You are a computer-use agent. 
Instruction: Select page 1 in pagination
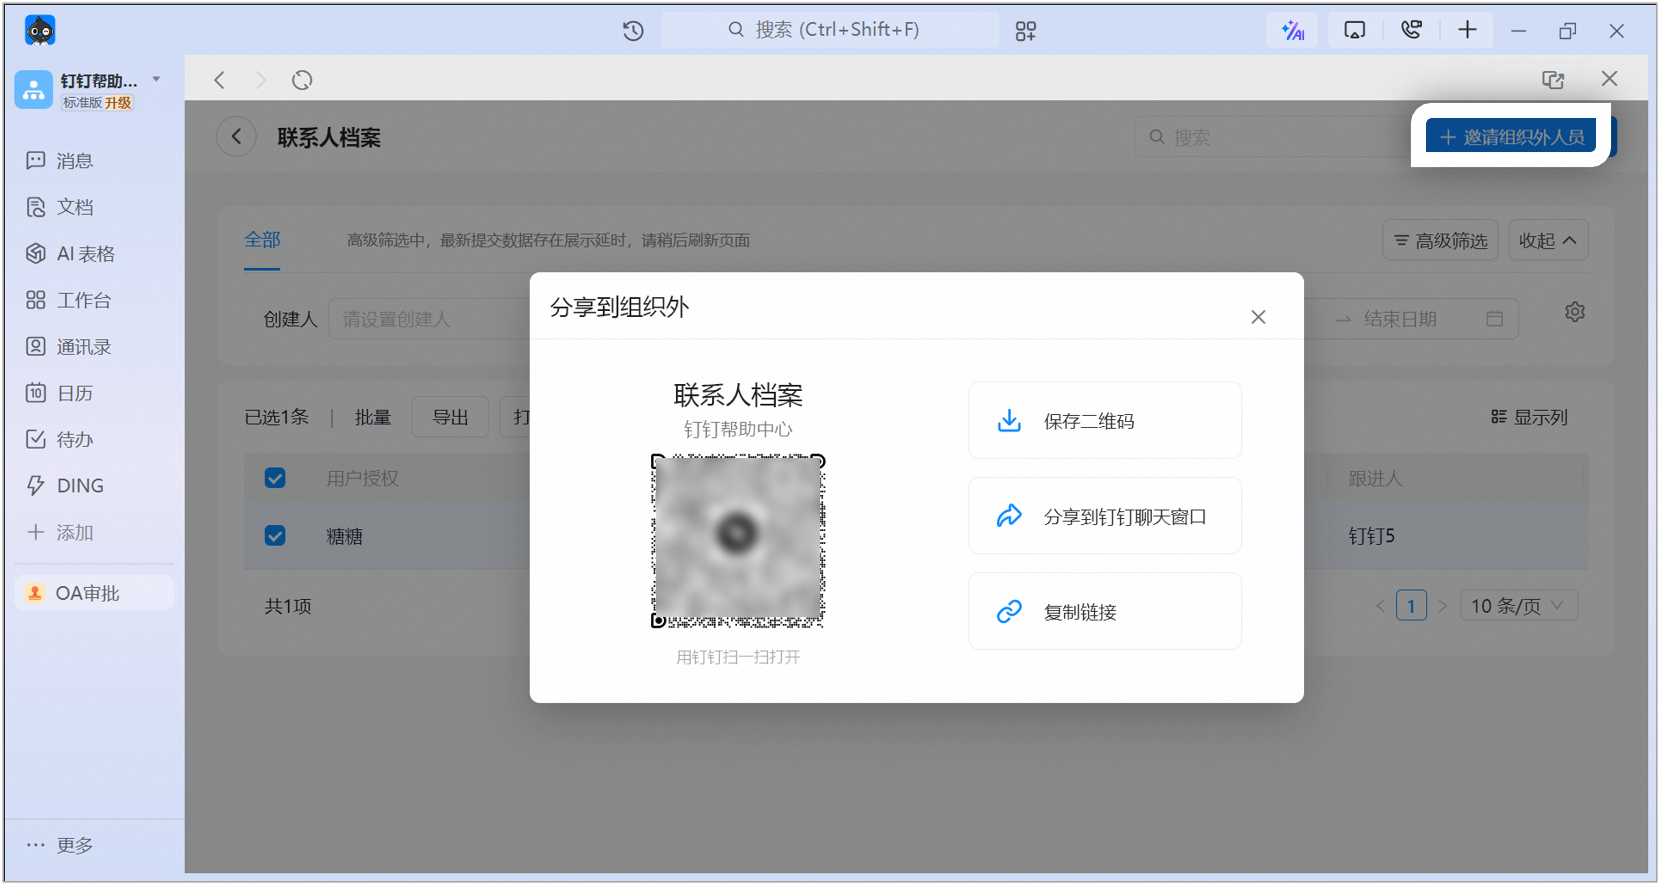pyautogui.click(x=1411, y=606)
